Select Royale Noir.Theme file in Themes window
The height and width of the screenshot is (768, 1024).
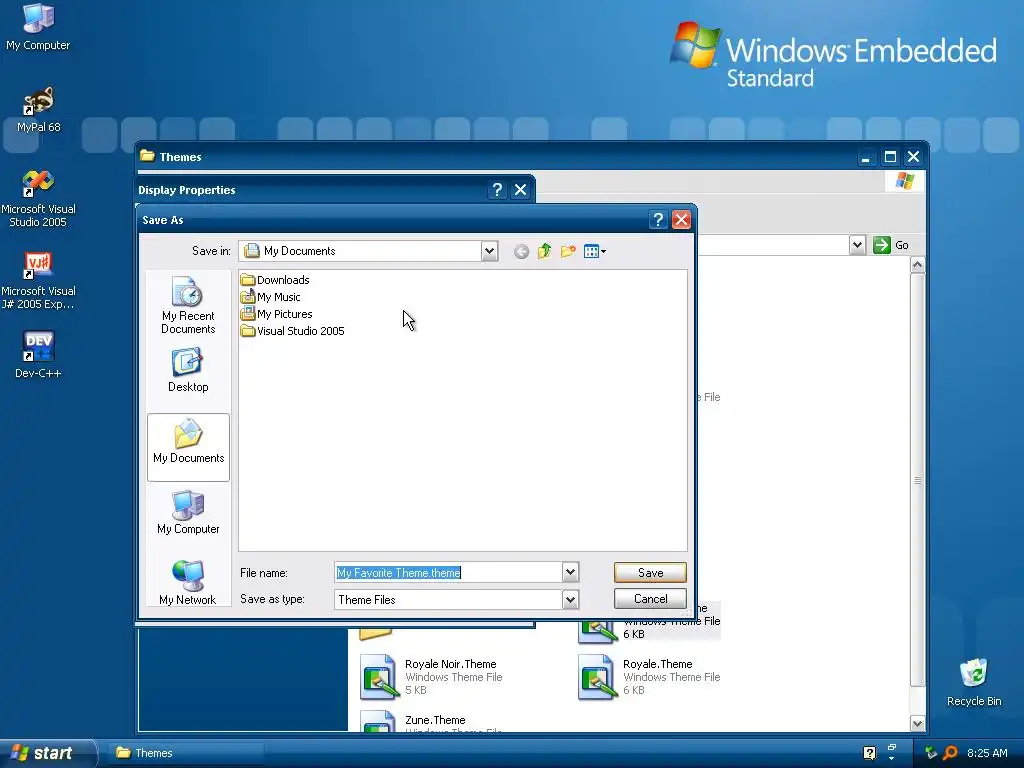click(x=431, y=677)
